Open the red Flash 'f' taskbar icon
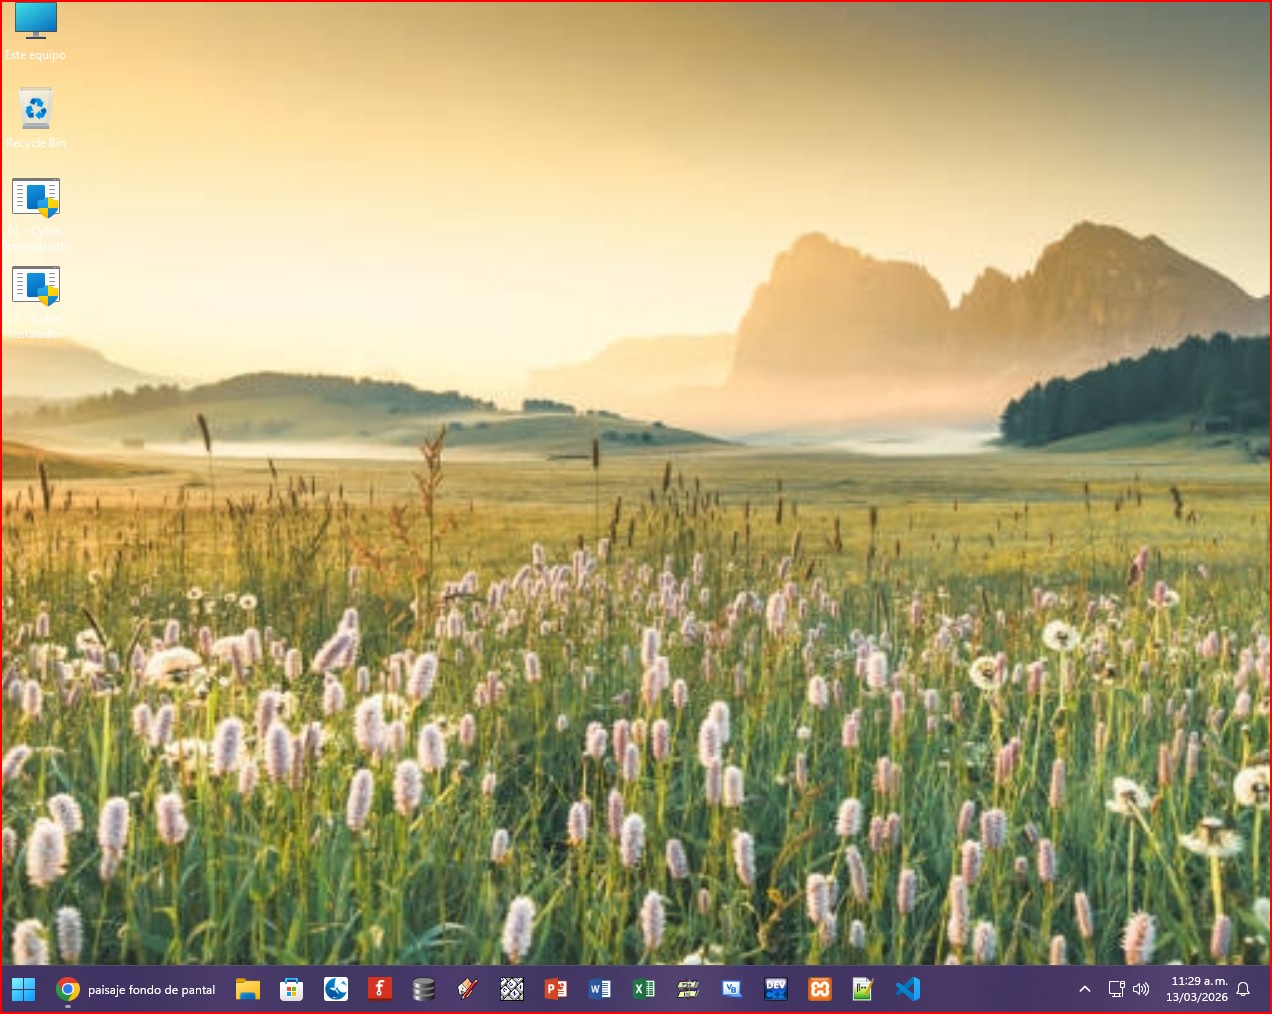The image size is (1272, 1014). pos(379,990)
